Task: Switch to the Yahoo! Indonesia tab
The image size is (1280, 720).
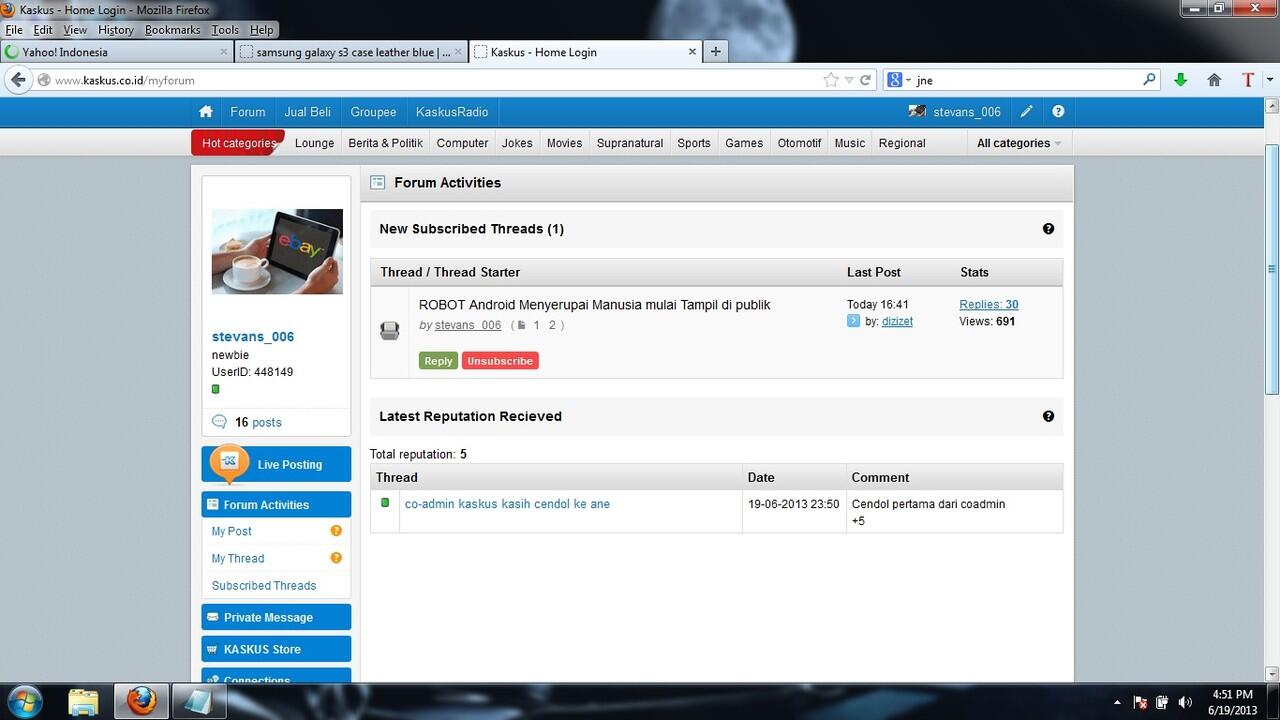Action: pos(117,52)
